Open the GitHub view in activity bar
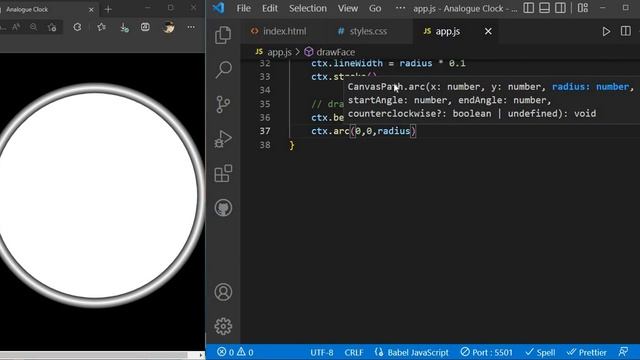Image resolution: width=640 pixels, height=360 pixels. [223, 208]
